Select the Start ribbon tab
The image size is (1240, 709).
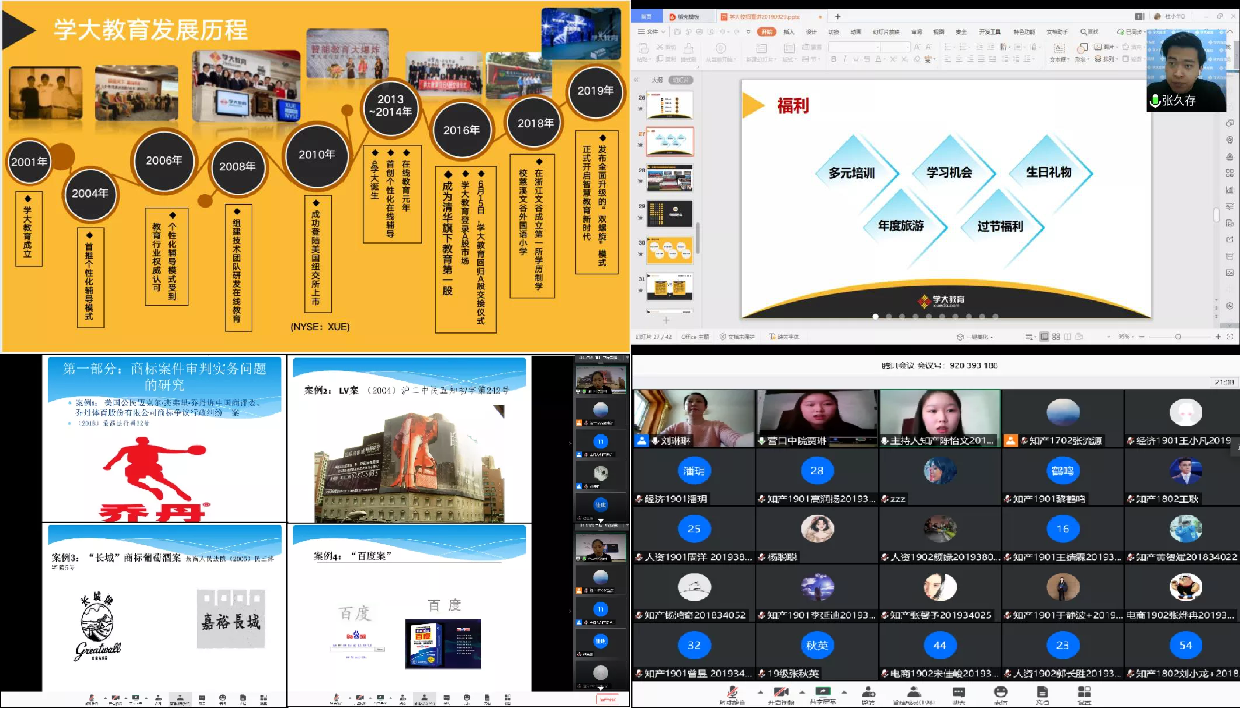766,31
